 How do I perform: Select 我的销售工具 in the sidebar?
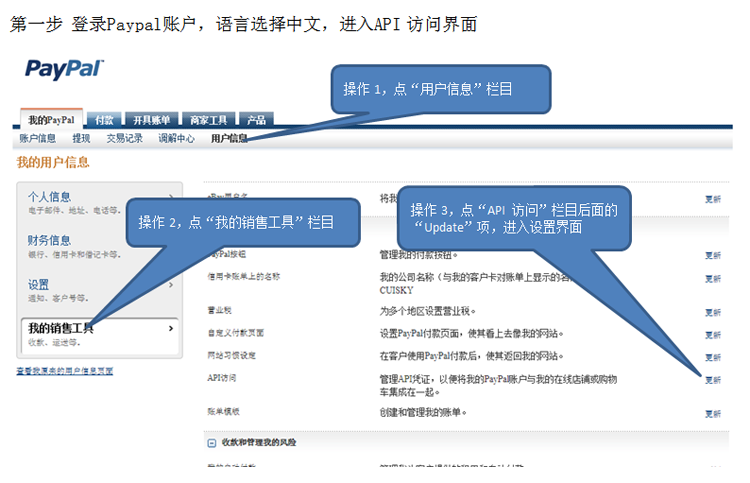coord(61,328)
